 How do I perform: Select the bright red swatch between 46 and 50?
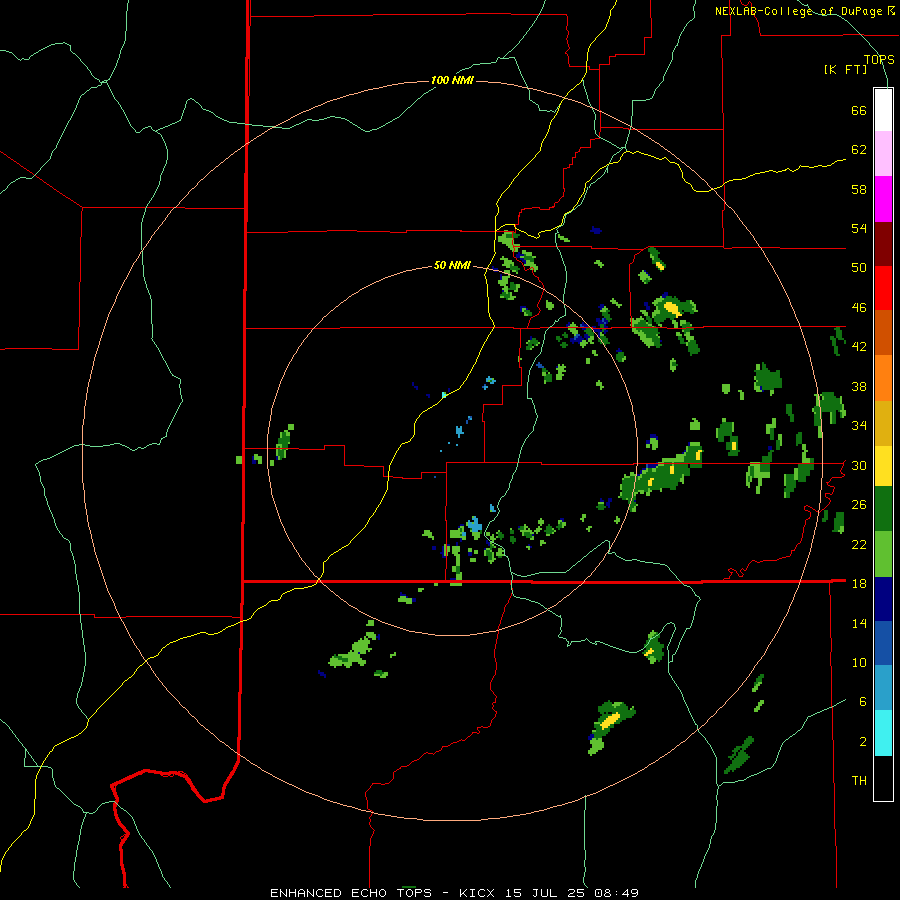[x=883, y=288]
